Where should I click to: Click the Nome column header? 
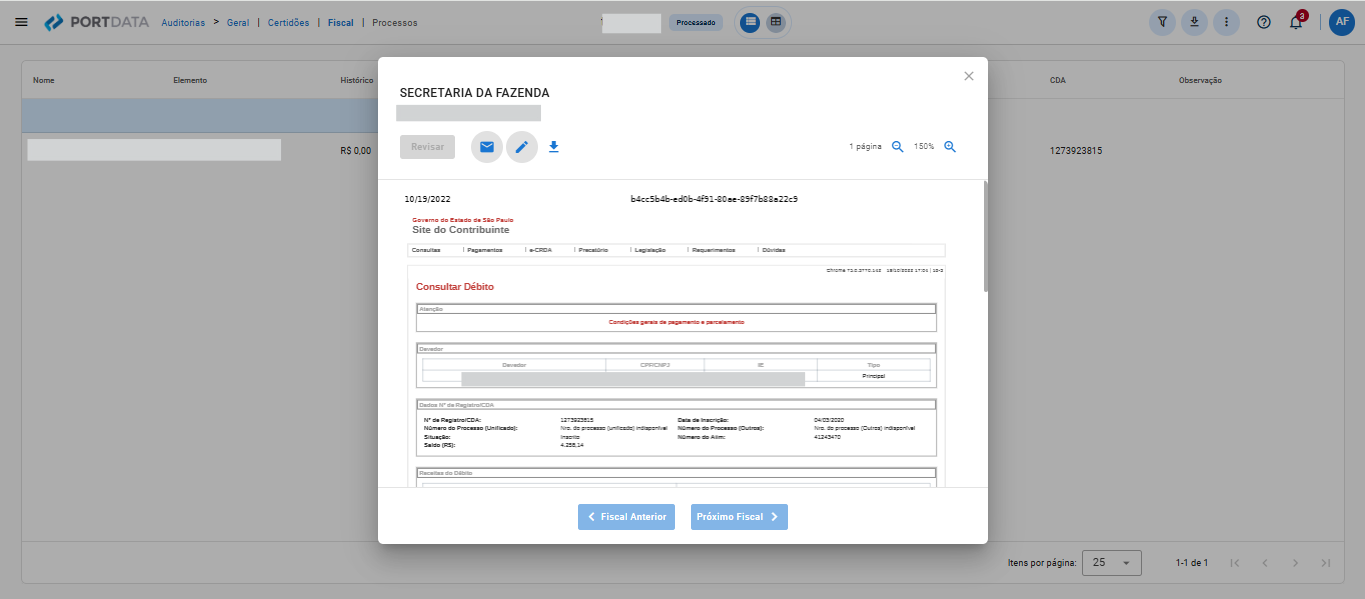pyautogui.click(x=43, y=80)
